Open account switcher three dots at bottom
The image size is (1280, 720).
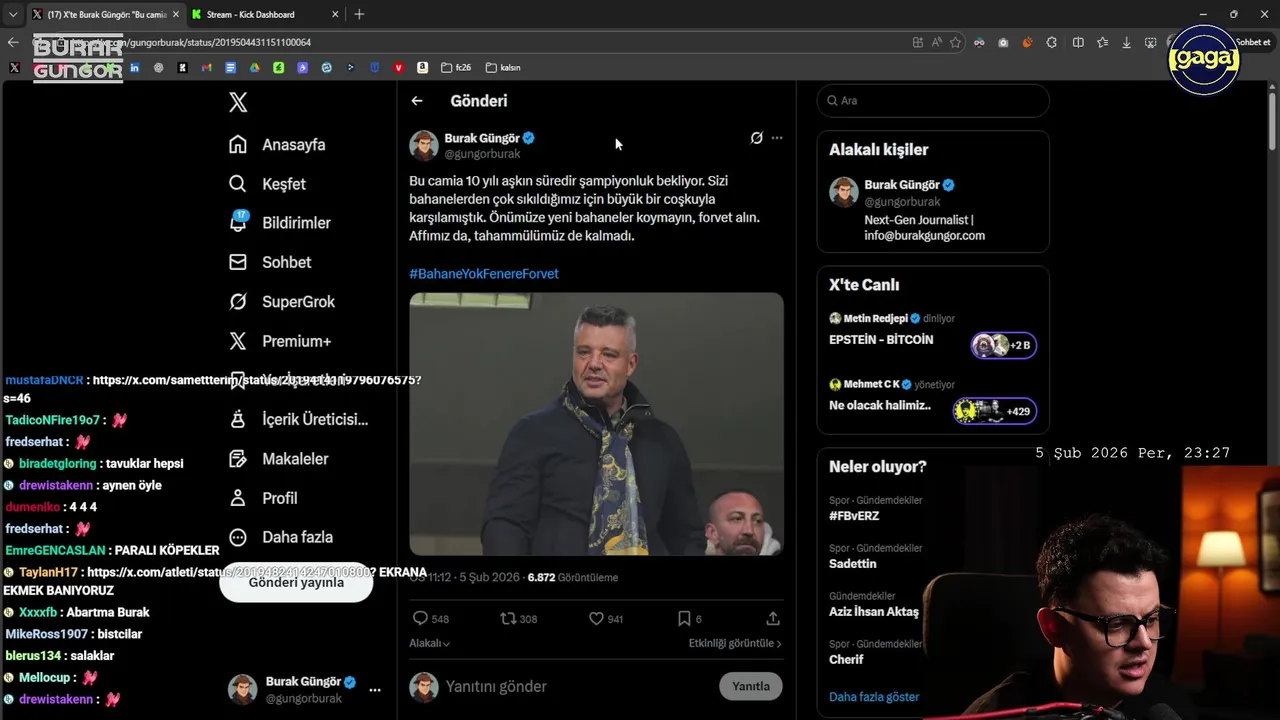(x=375, y=690)
